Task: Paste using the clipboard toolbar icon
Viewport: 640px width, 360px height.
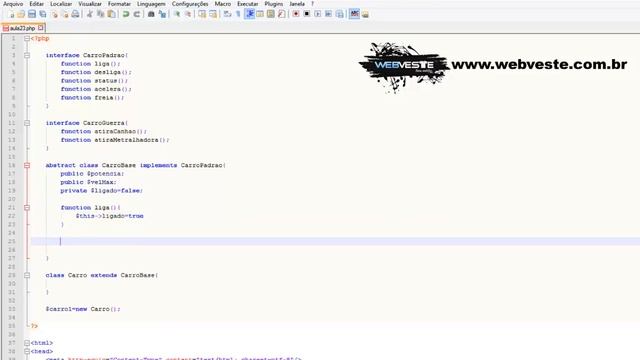Action: 111,14
